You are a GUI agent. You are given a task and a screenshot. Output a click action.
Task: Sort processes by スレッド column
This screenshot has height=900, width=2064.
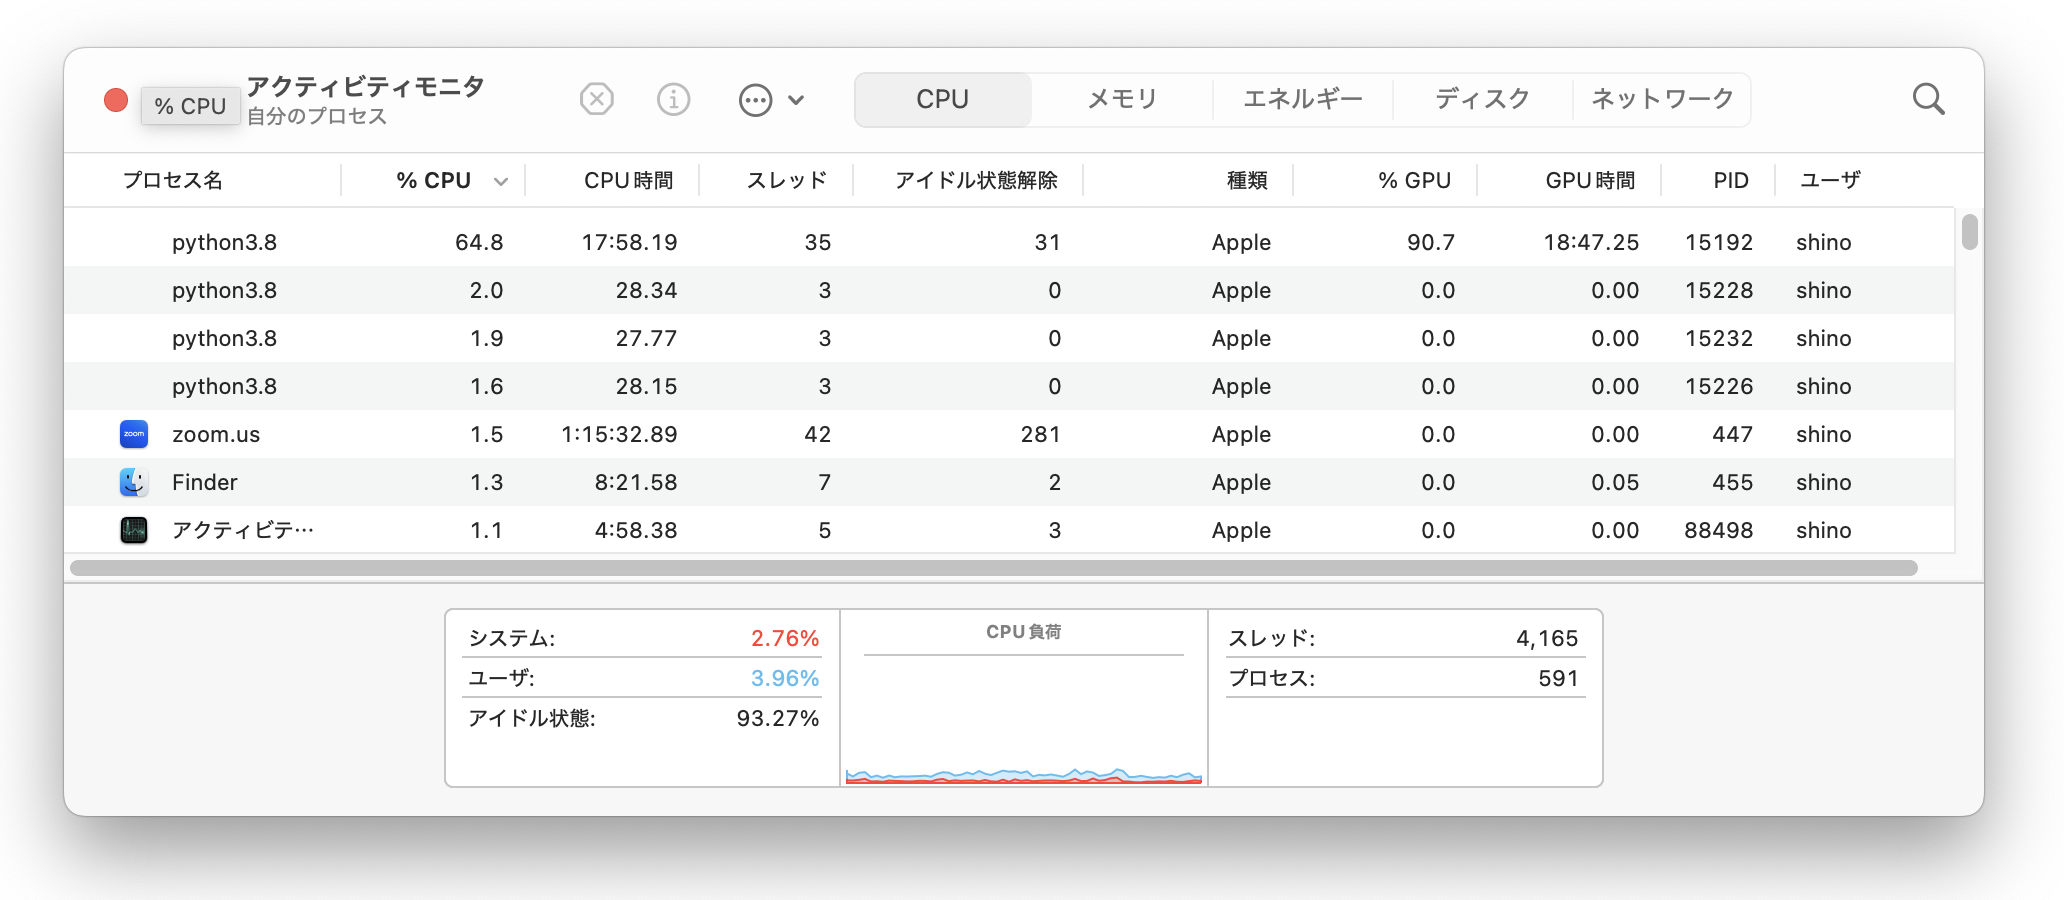tap(789, 181)
